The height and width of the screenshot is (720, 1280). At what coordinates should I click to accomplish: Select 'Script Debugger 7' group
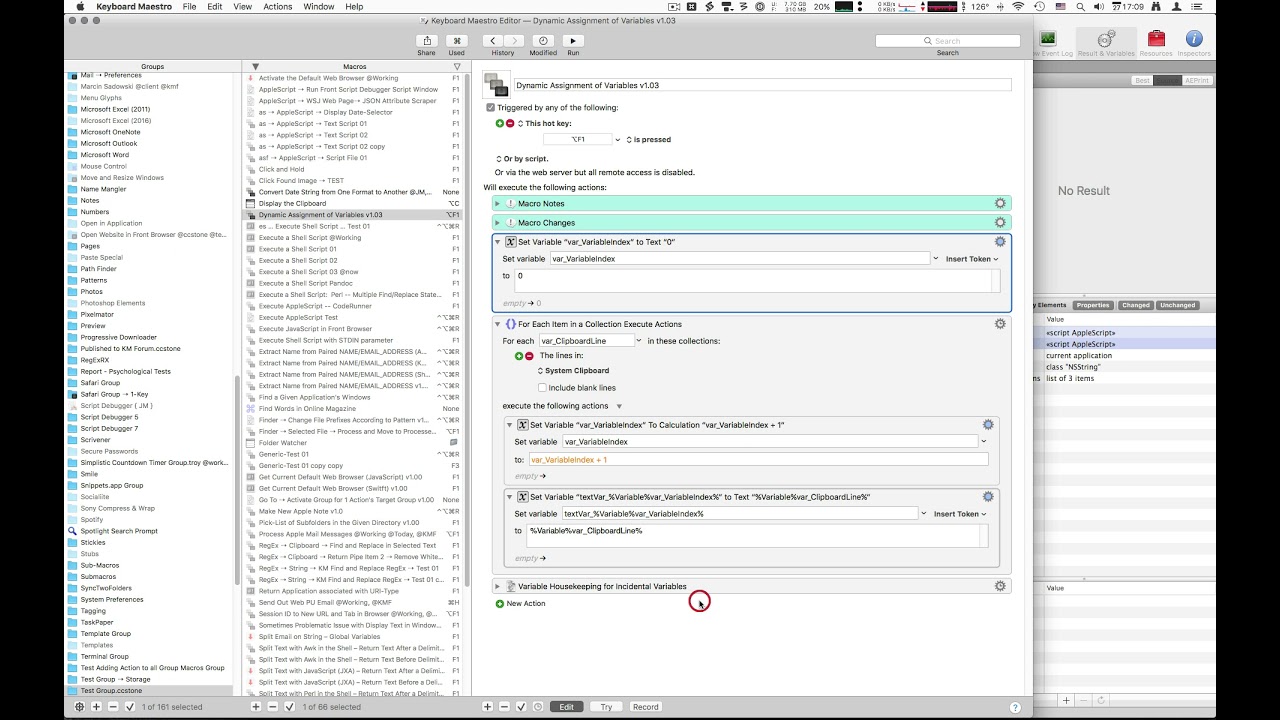coord(150,428)
